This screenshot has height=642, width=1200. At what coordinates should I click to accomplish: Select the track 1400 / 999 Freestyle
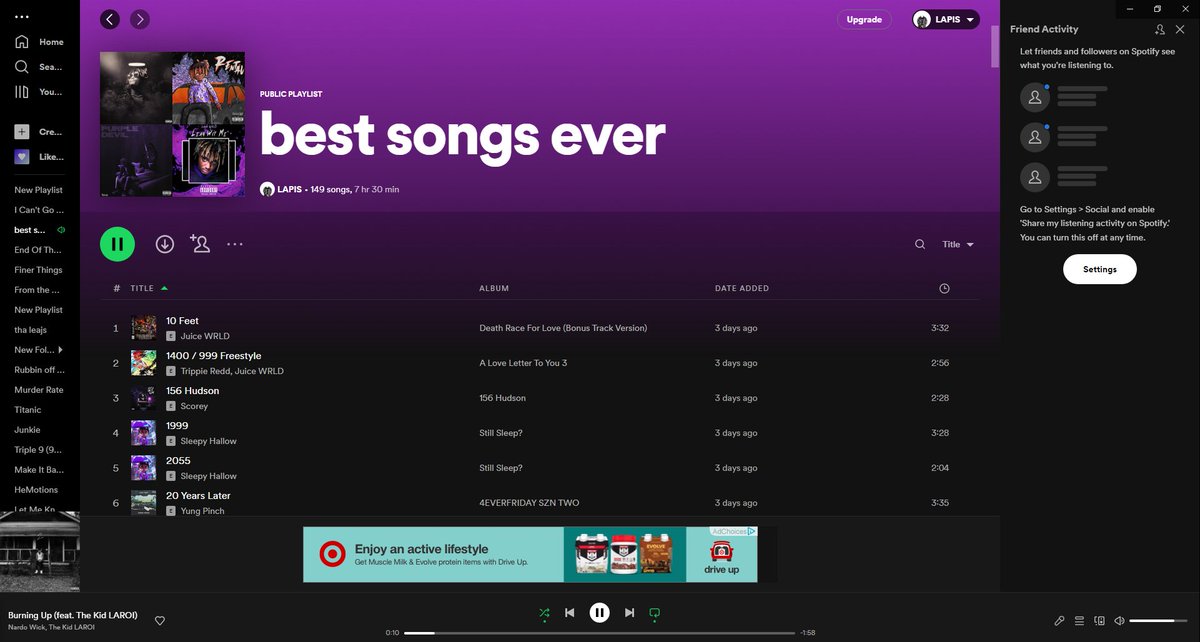[x=213, y=356]
